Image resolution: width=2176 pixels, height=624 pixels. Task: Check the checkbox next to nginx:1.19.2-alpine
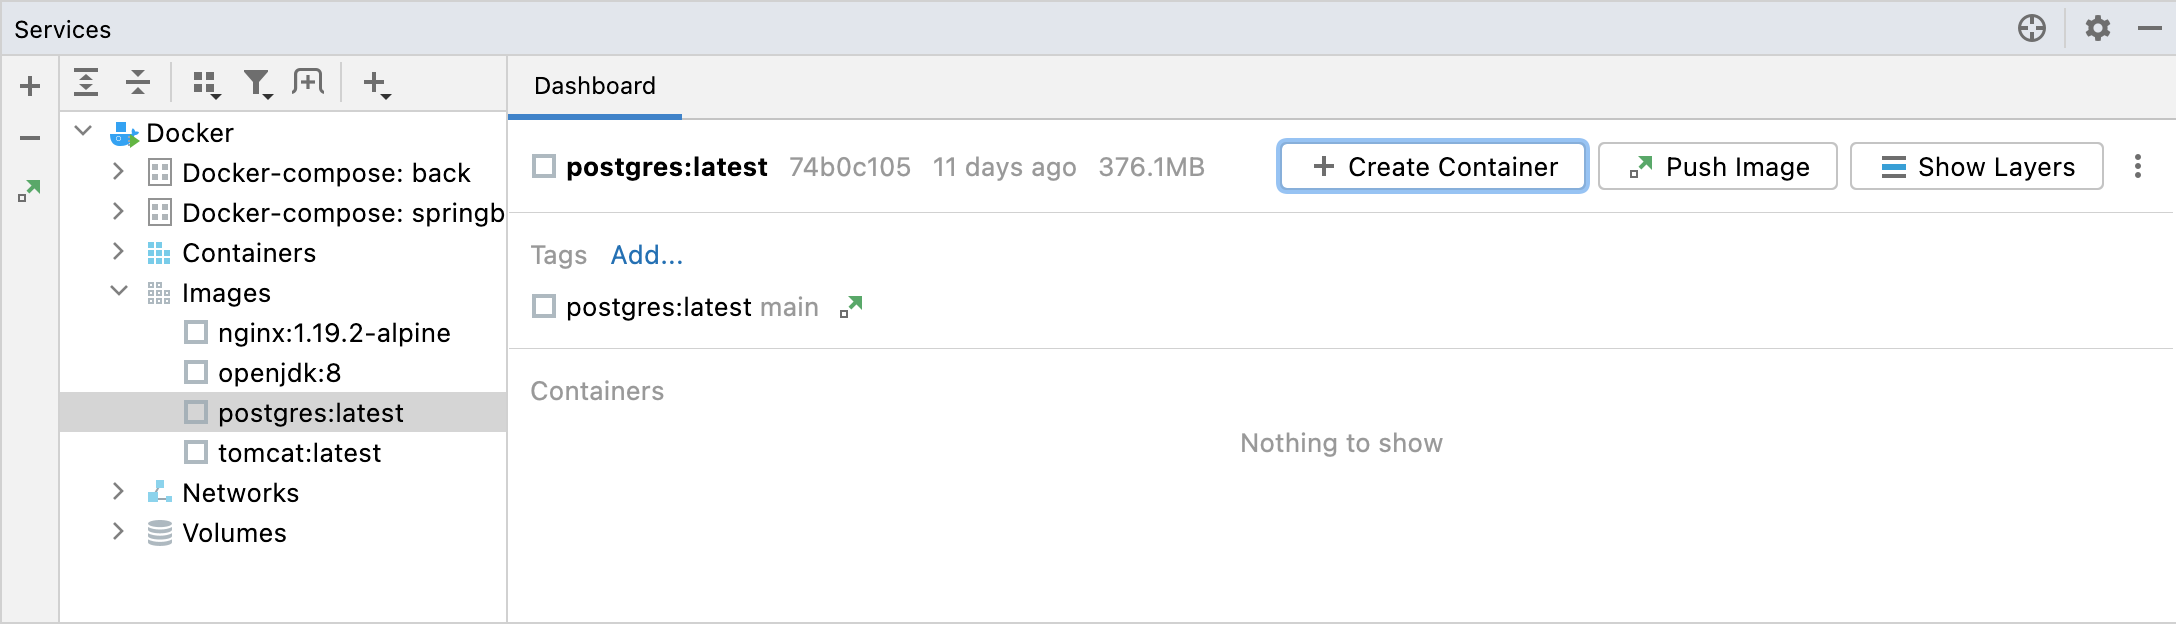(x=196, y=333)
